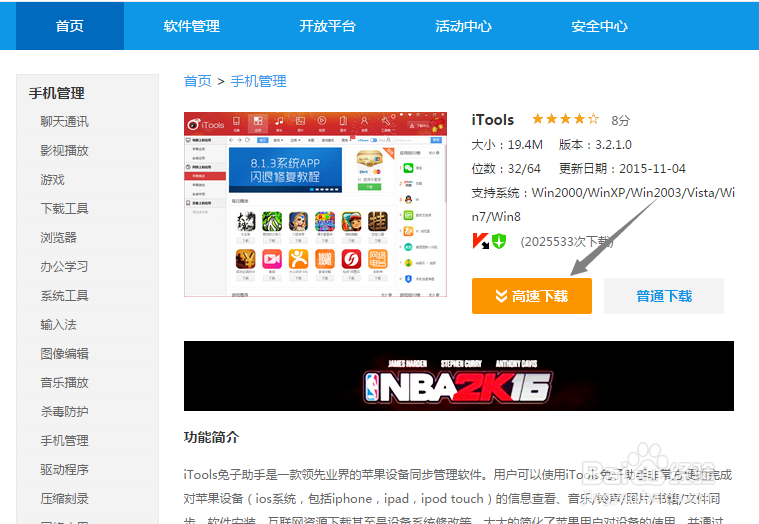
Task: Select 影视播放 category in sidebar
Action: coord(64,150)
